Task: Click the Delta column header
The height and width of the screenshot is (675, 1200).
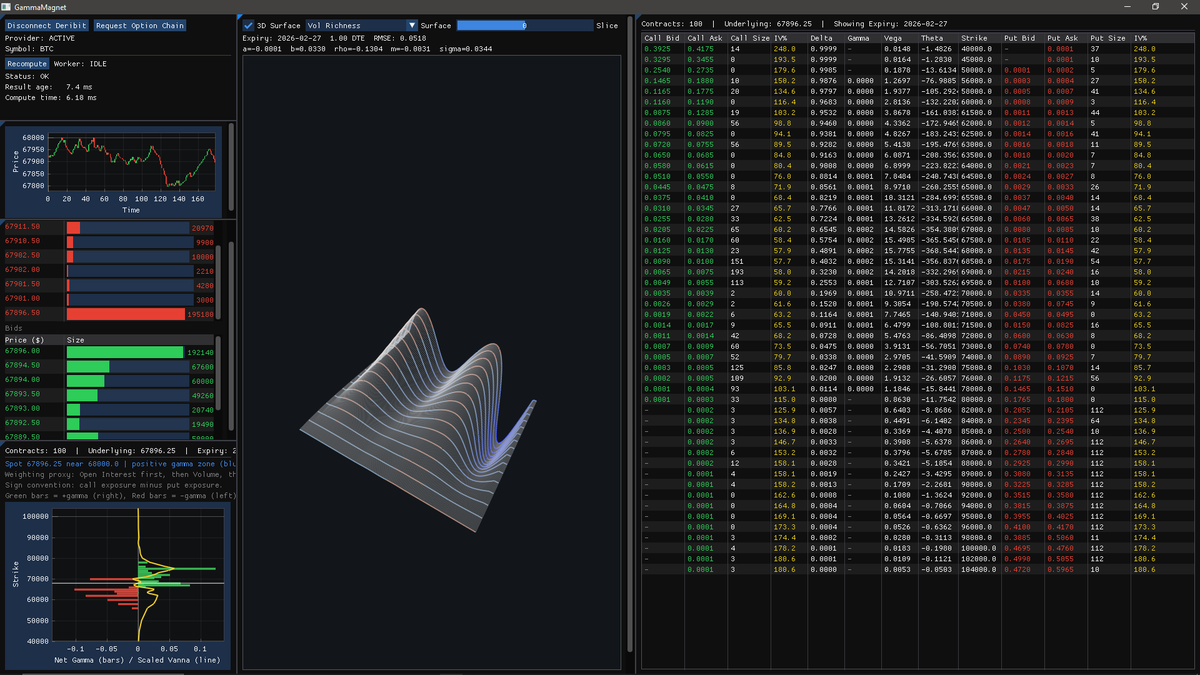Action: [825, 37]
